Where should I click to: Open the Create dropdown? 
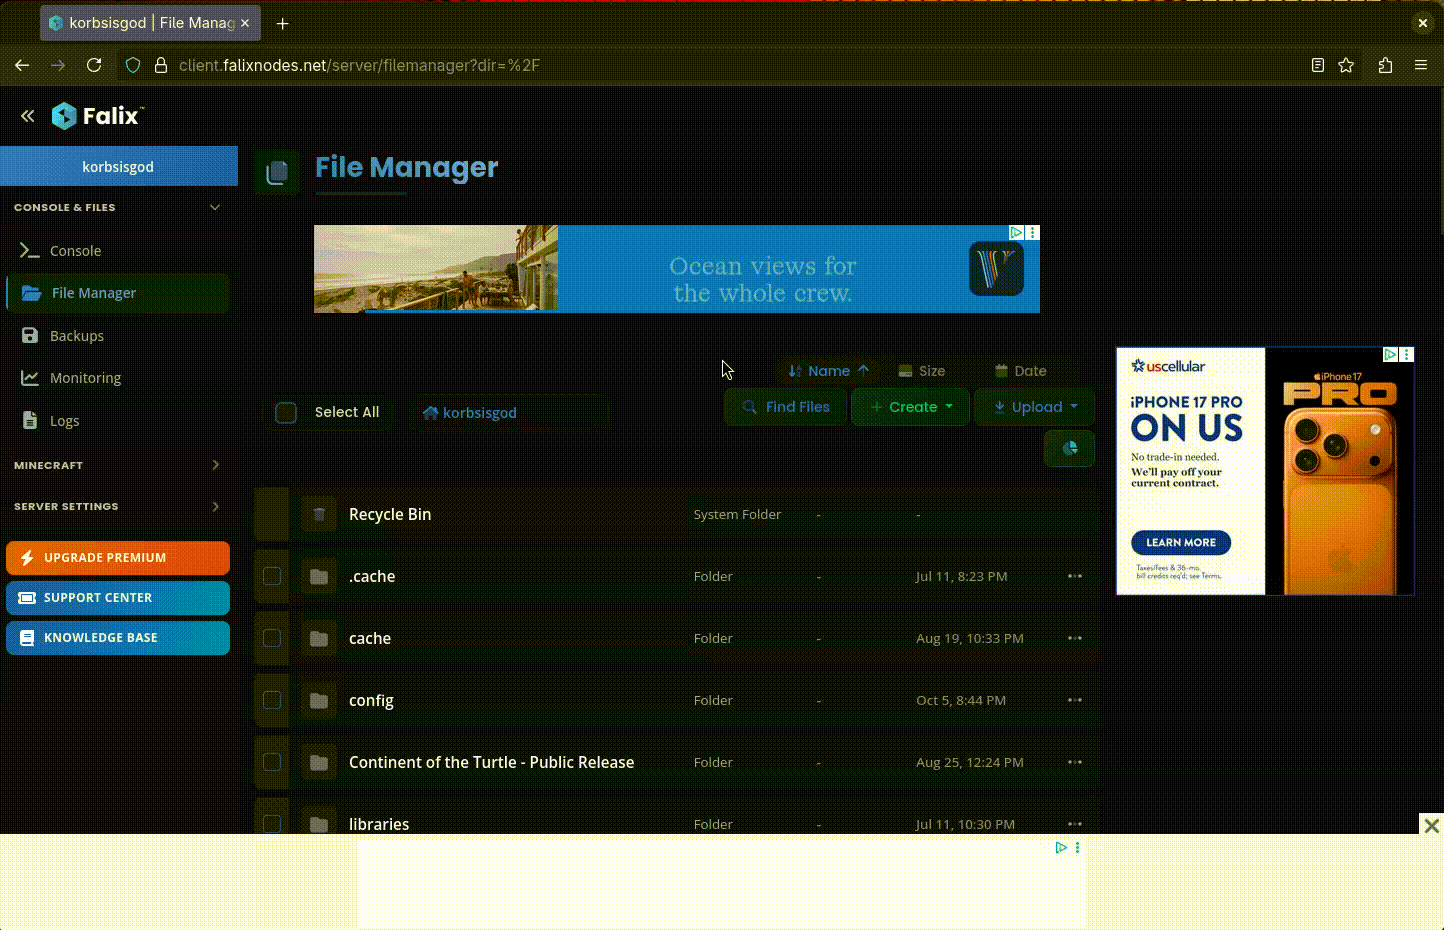(910, 407)
